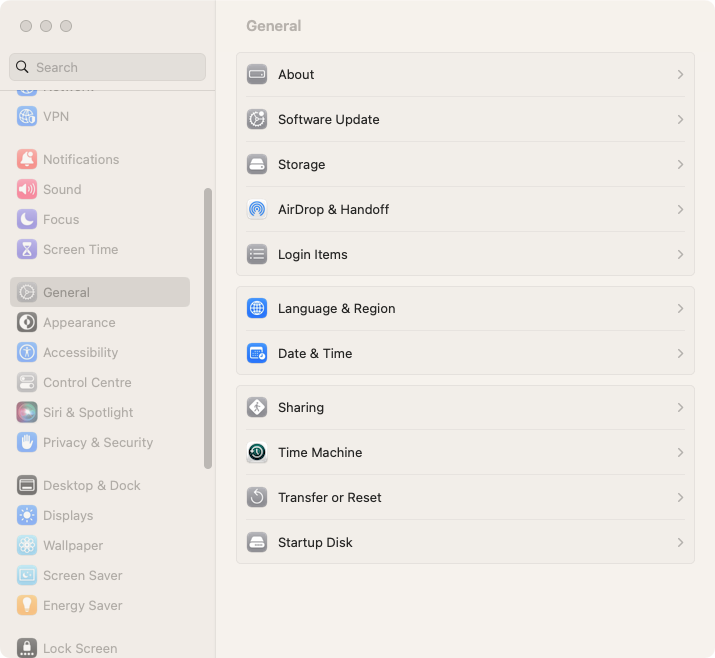
Task: Open the Startup Disk label
Action: 315,543
